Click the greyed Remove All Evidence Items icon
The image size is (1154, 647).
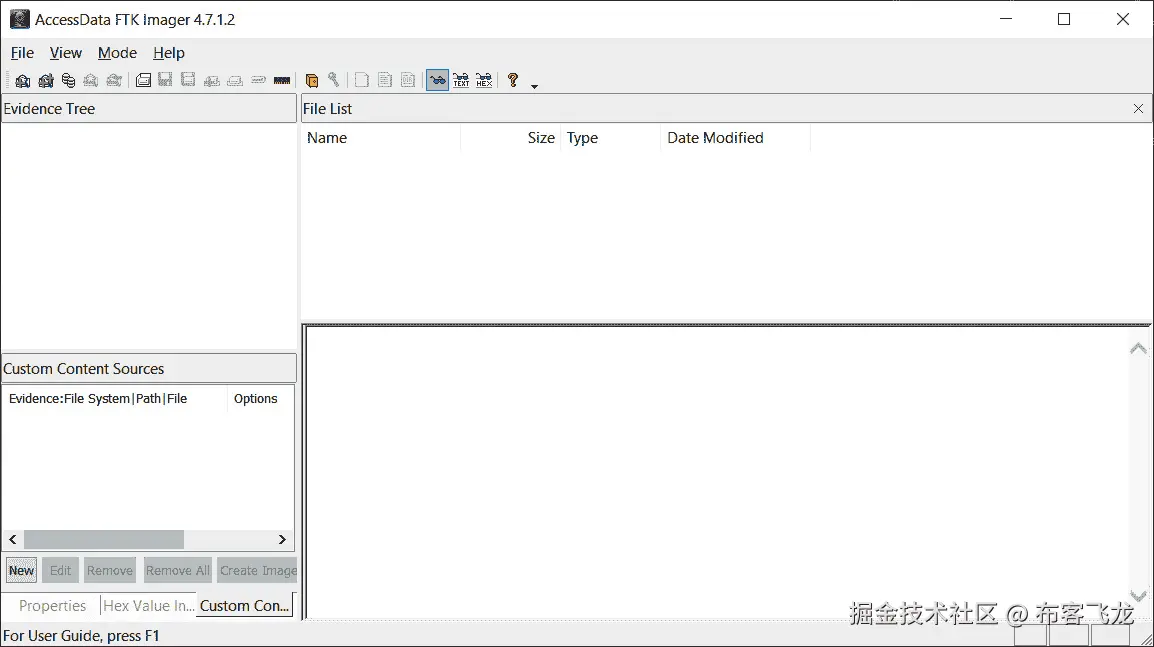click(113, 80)
